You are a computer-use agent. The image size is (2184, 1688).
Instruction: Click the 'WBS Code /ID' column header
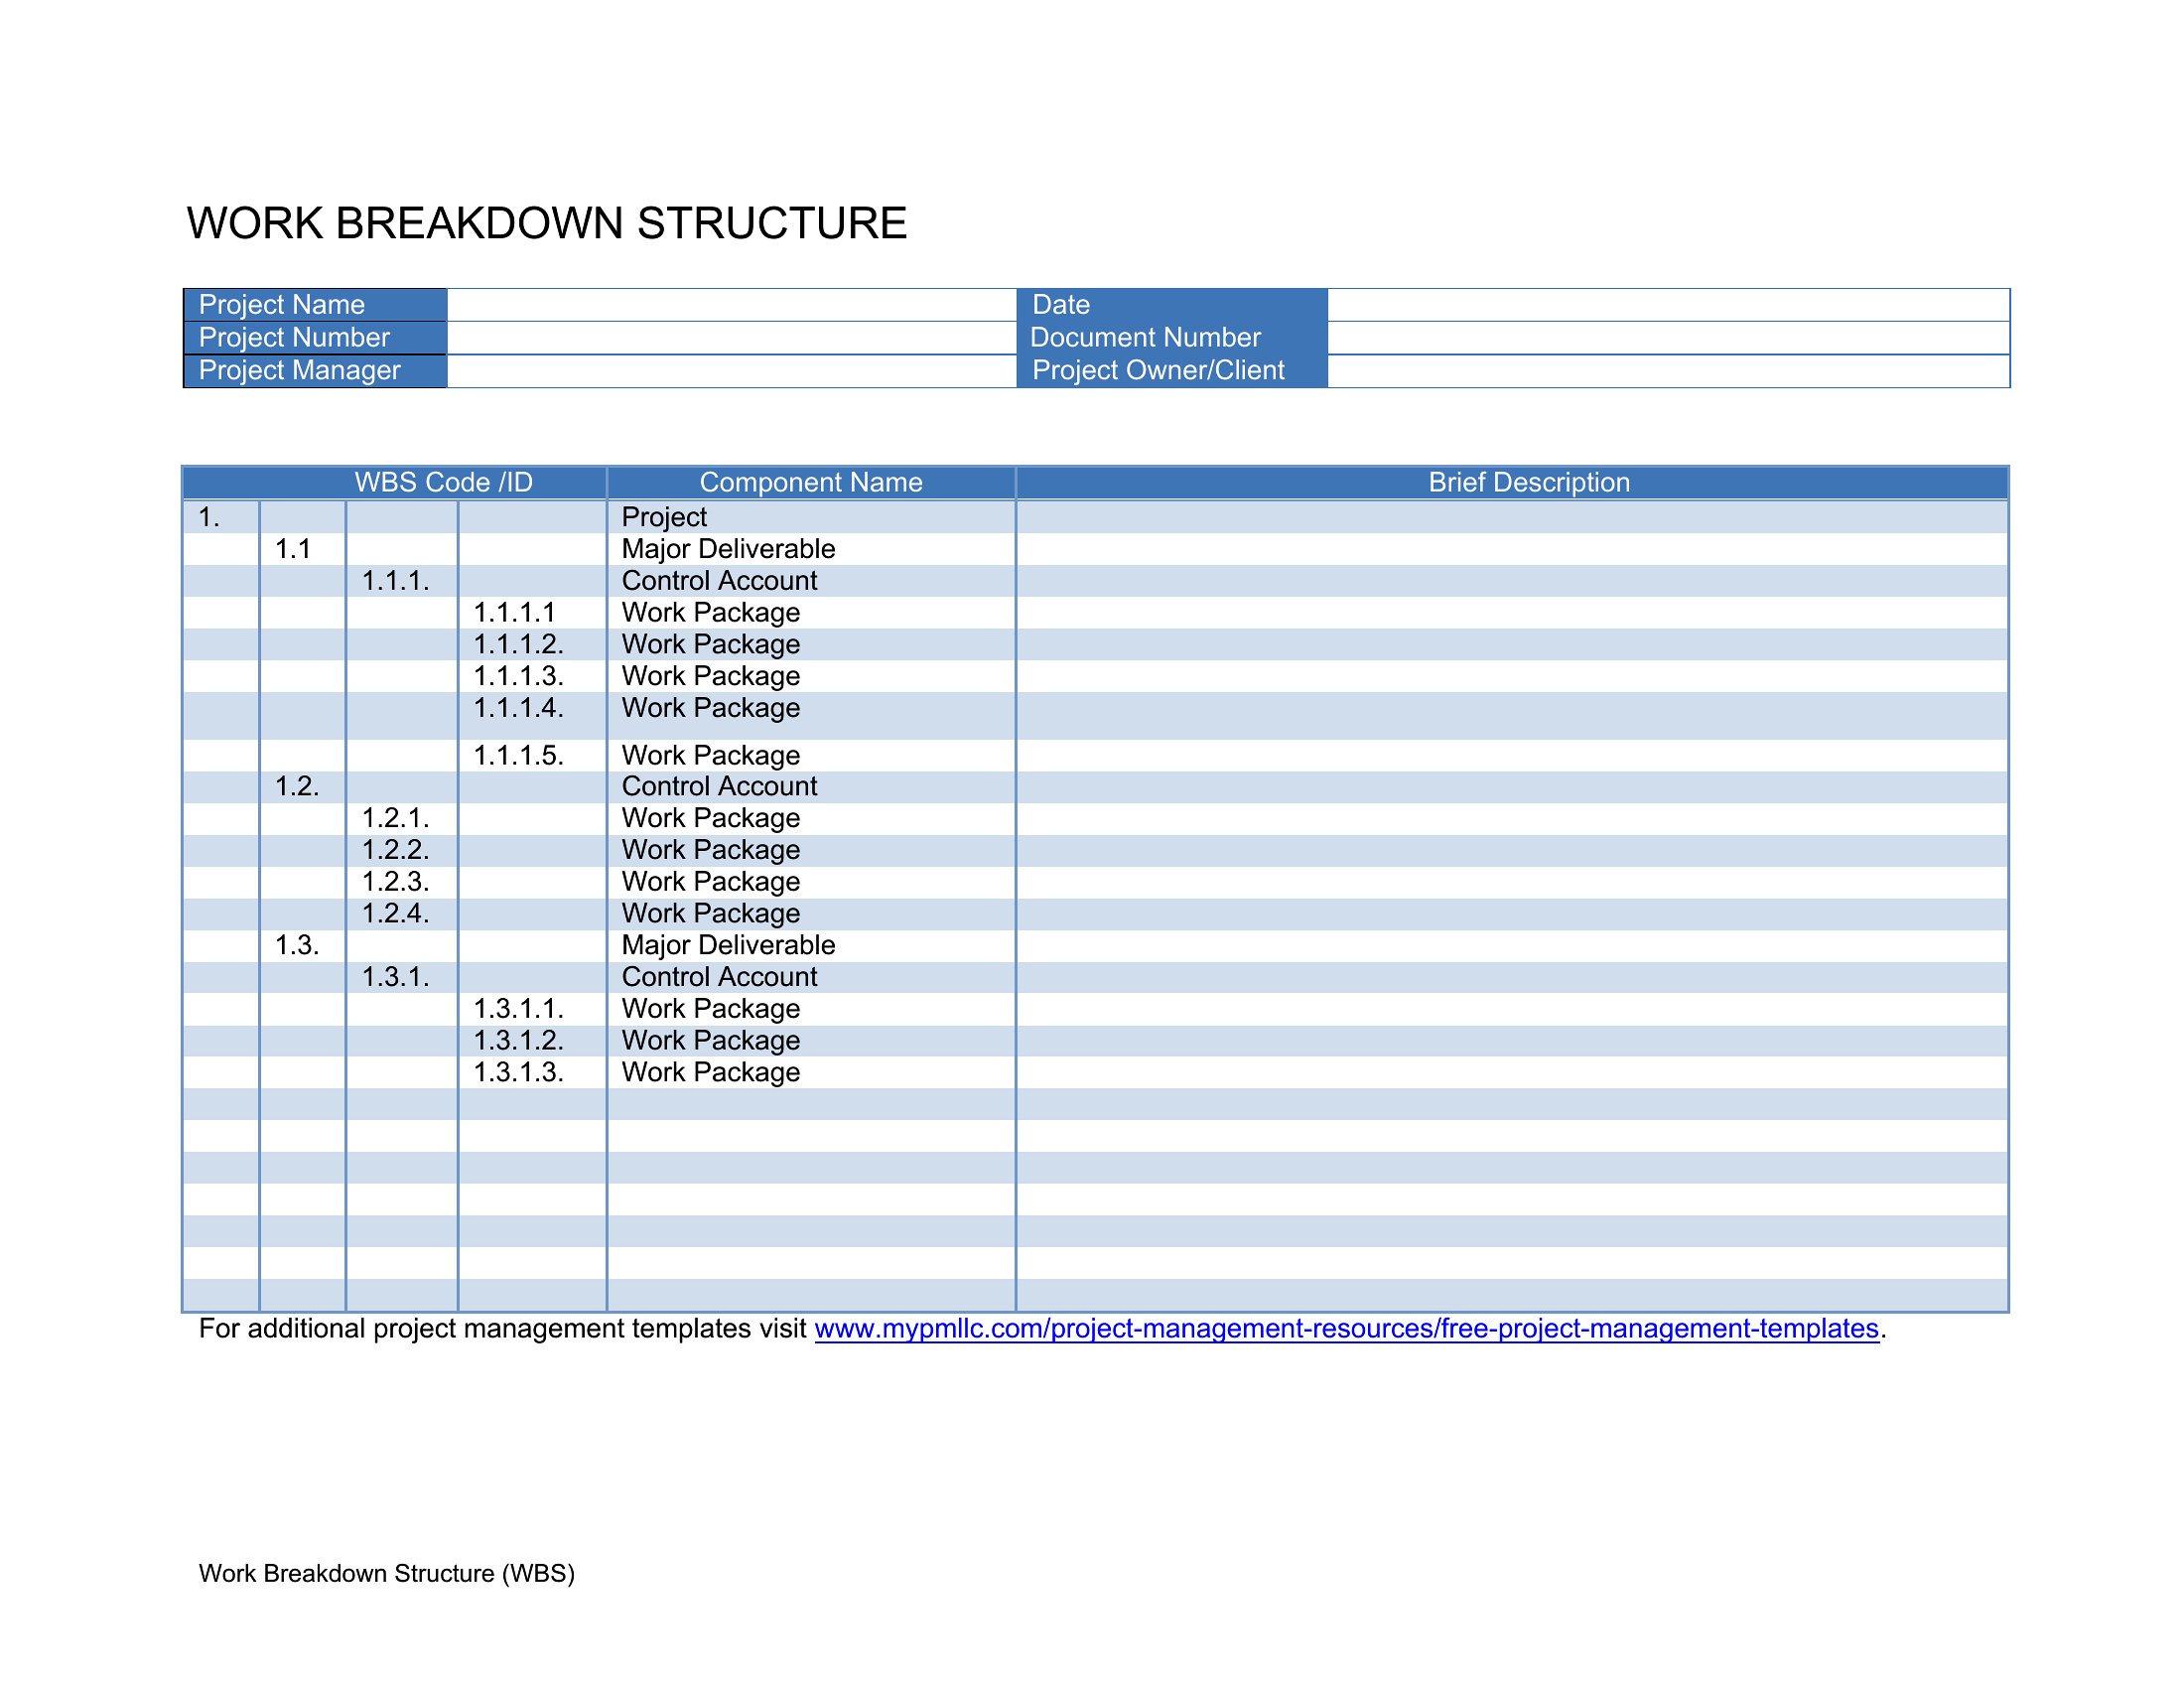[x=395, y=483]
